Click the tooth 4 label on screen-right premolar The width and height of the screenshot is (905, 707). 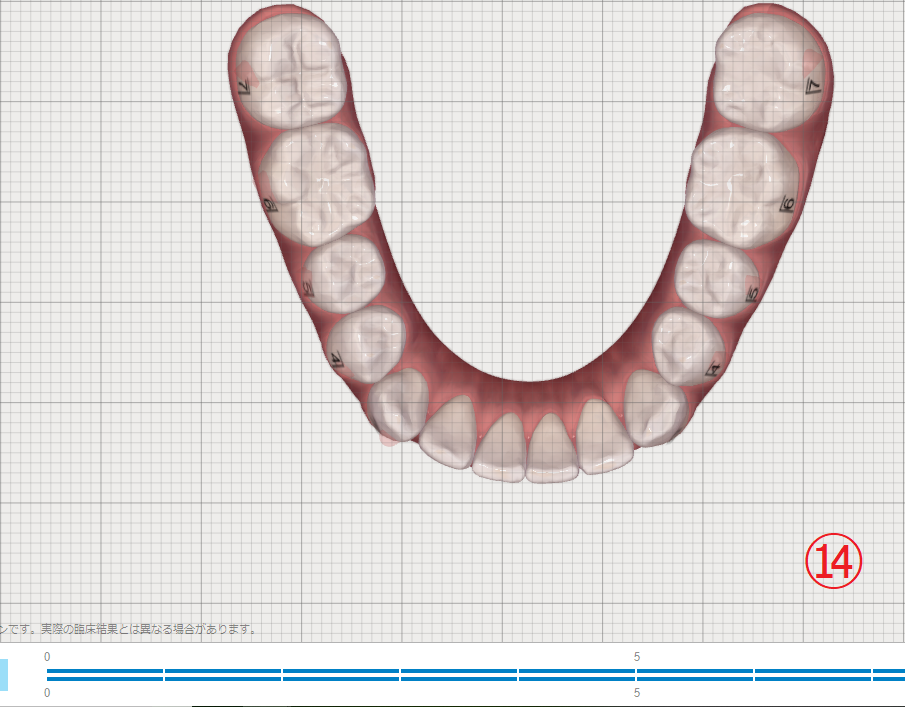(714, 368)
